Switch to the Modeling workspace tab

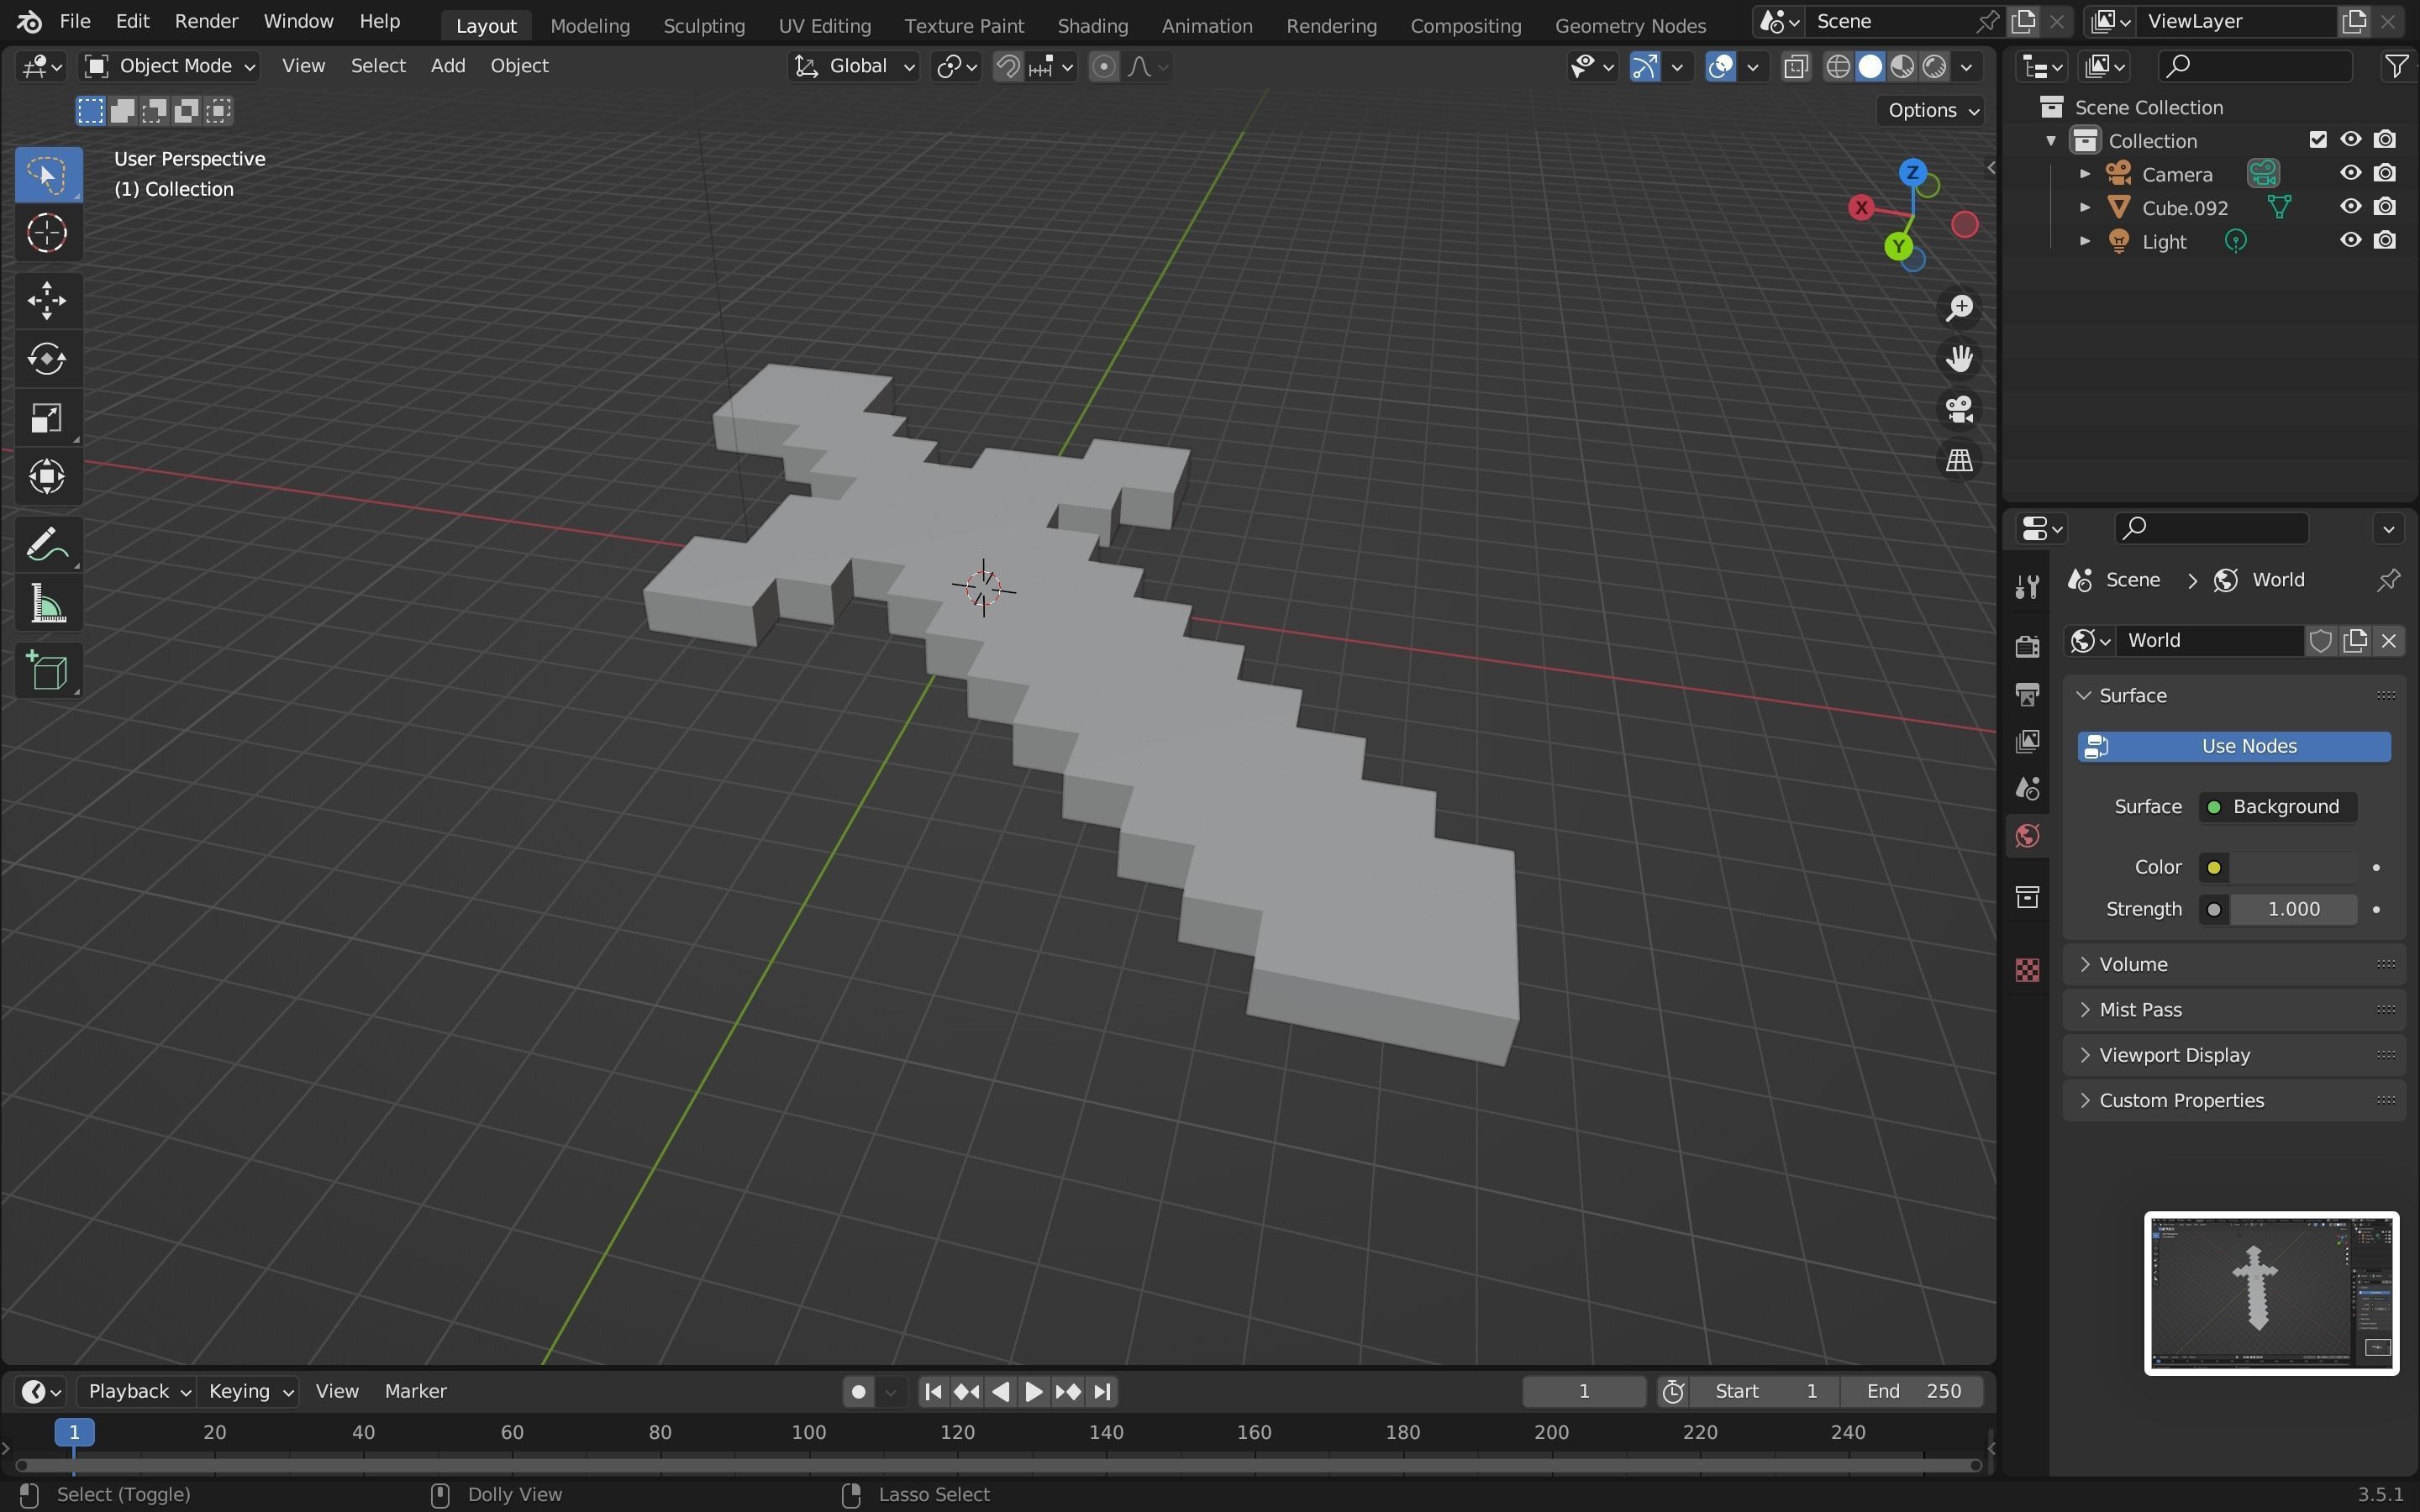590,25
